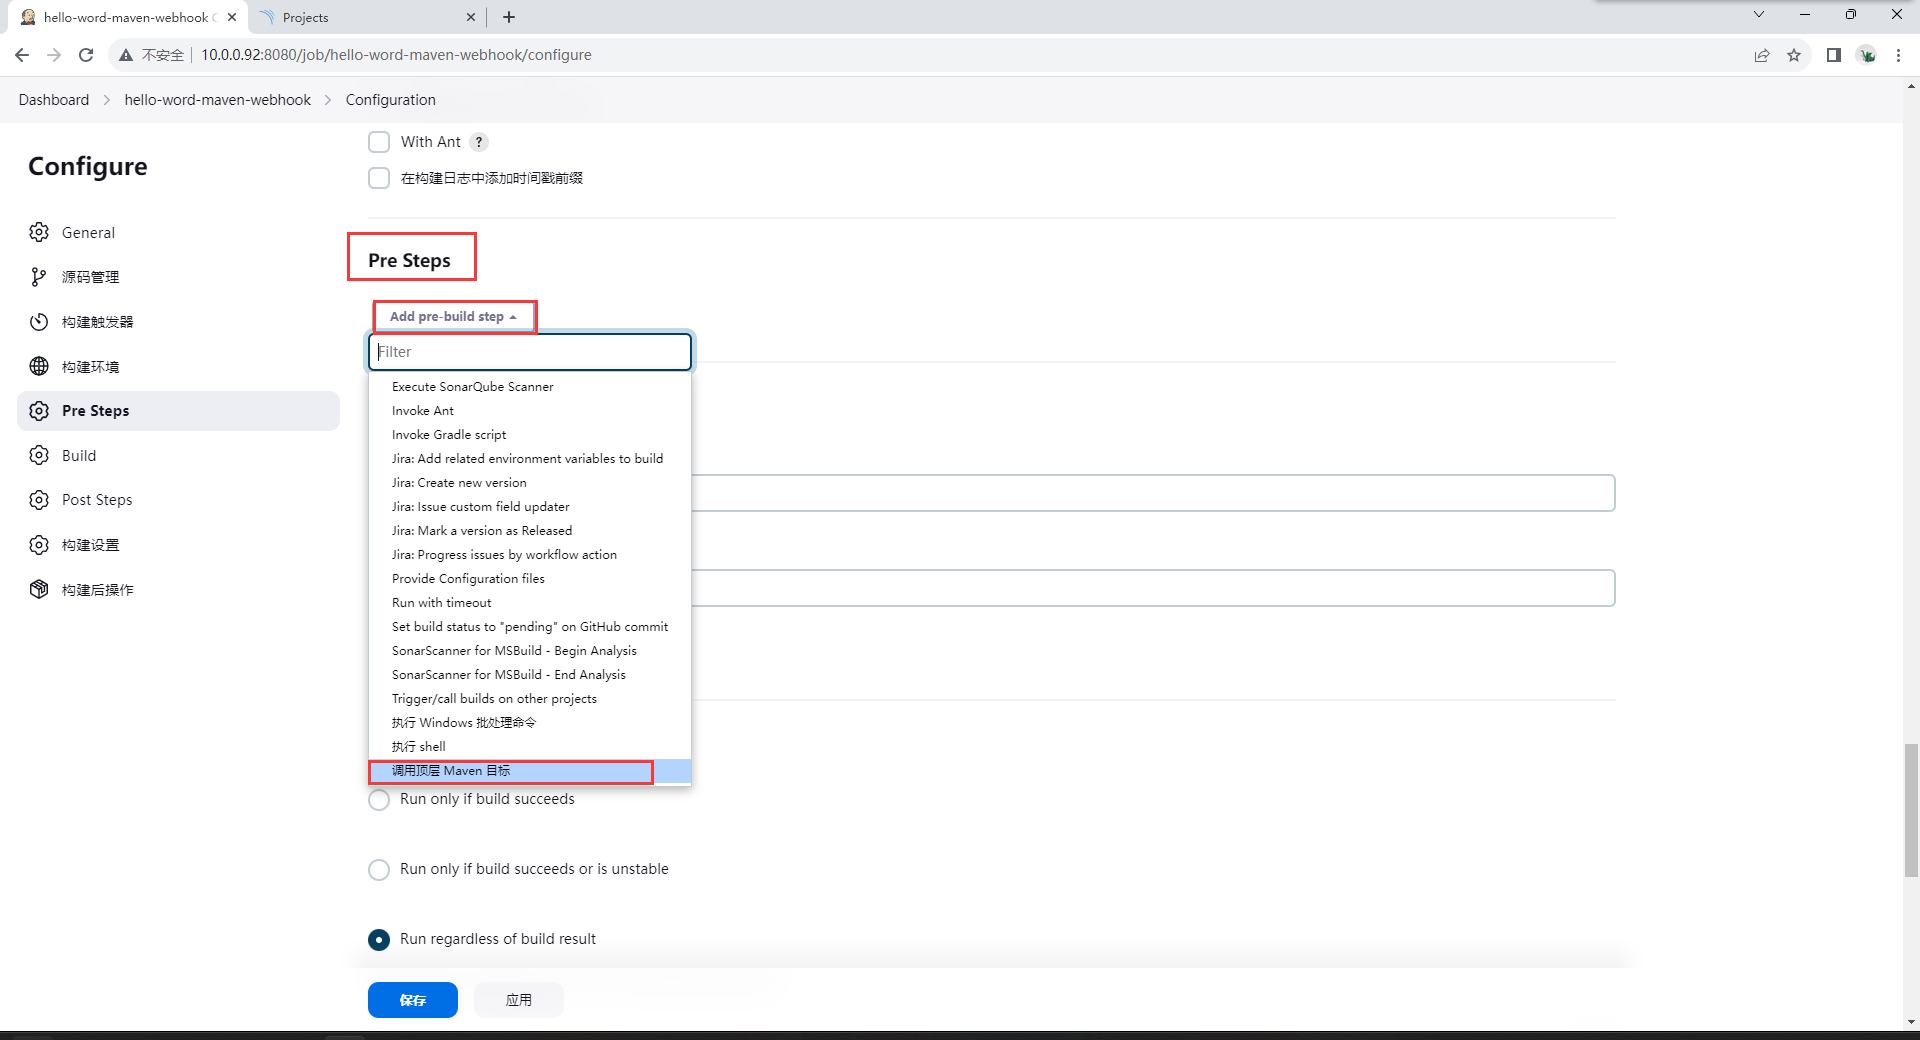
Task: Open a new browser tab with plus
Action: pos(509,17)
